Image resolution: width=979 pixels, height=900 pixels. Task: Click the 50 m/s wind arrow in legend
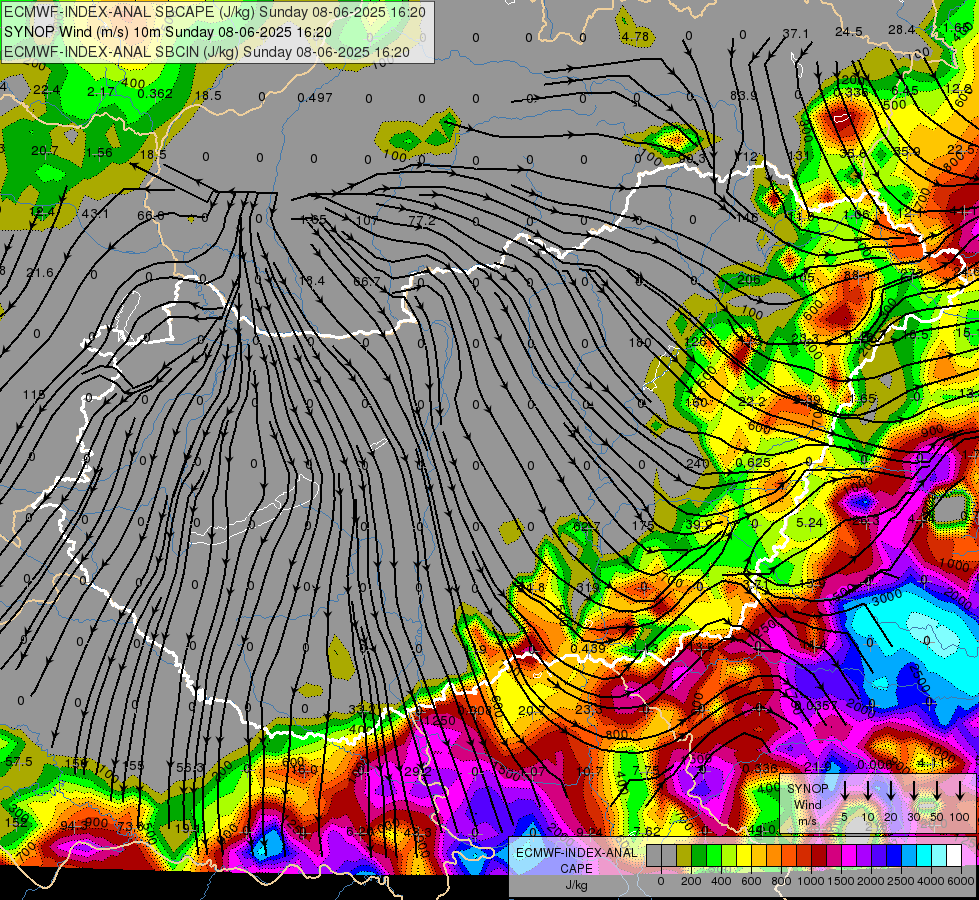(937, 791)
